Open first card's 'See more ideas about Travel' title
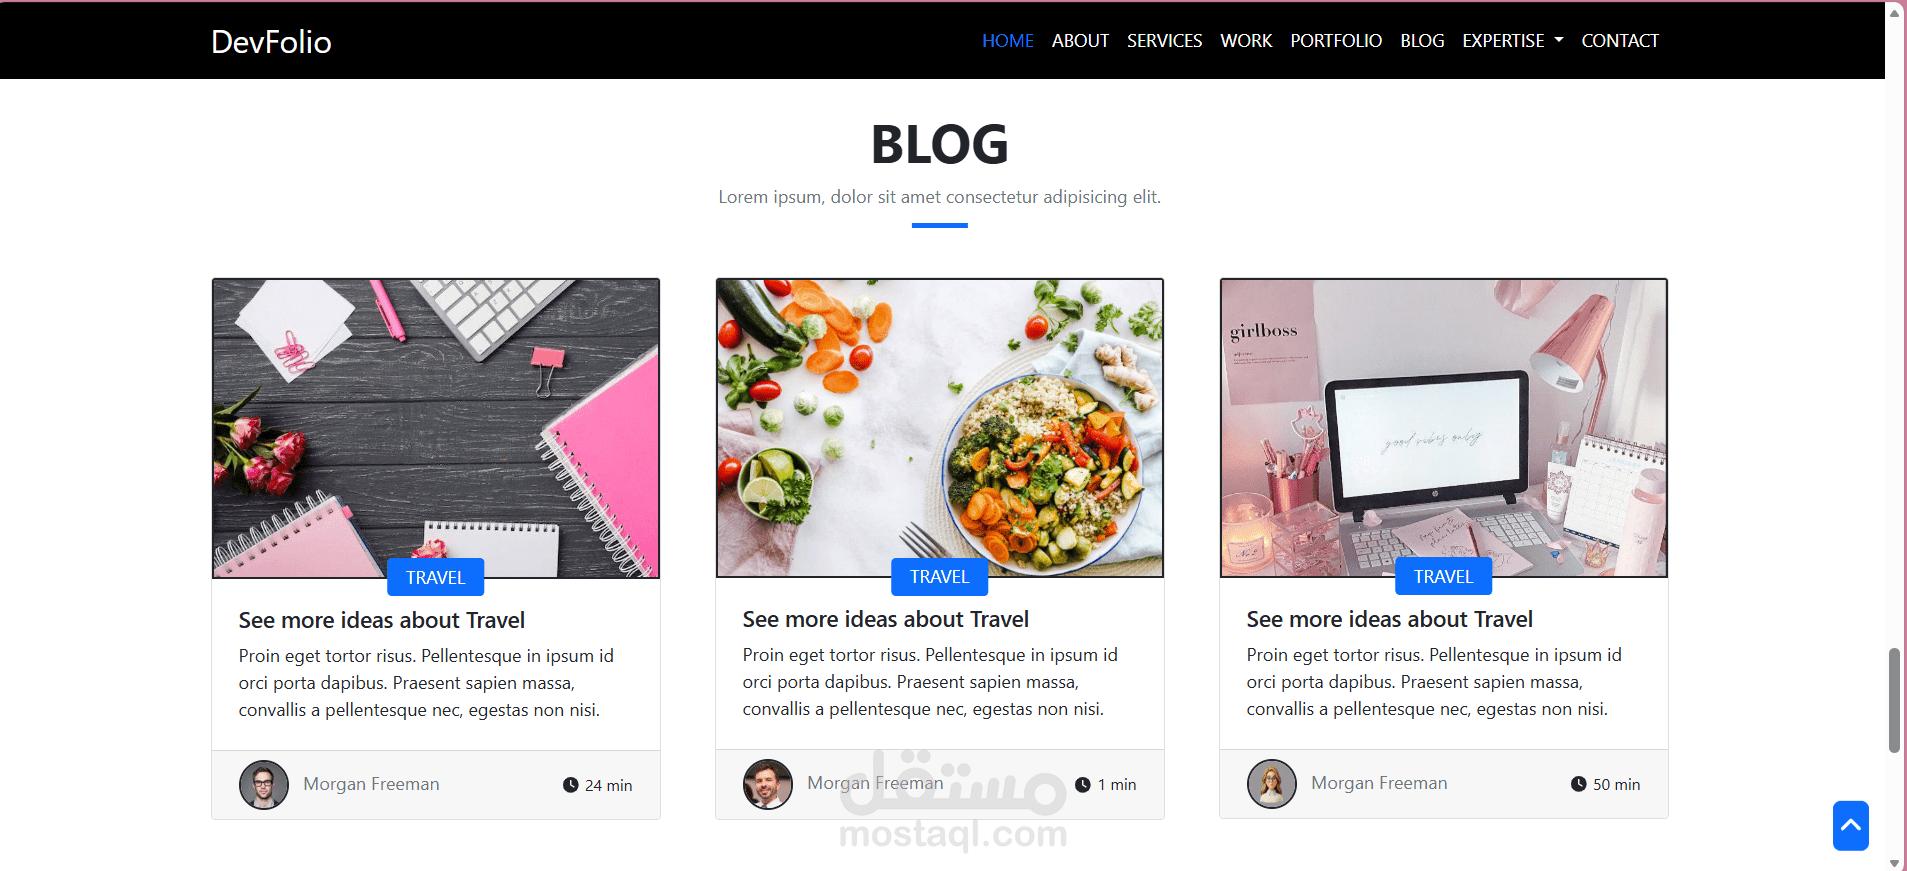1907x871 pixels. [381, 620]
